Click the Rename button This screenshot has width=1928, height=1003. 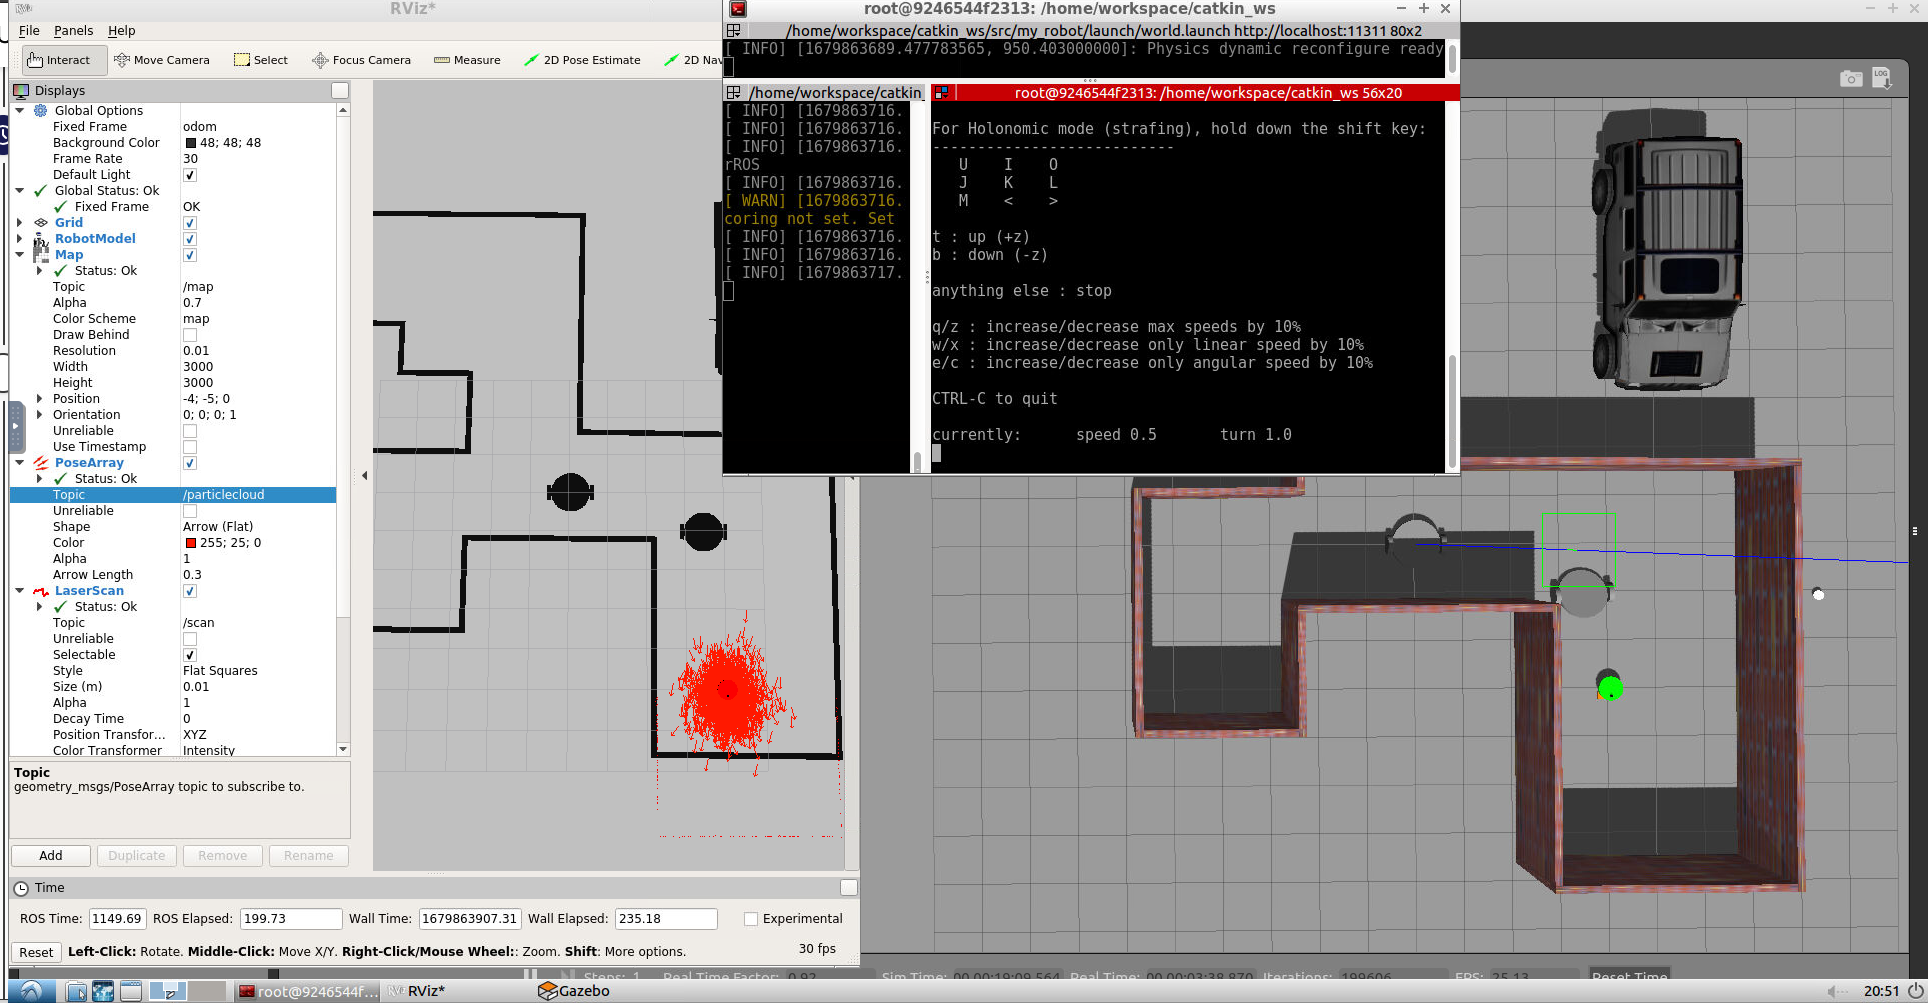point(308,856)
